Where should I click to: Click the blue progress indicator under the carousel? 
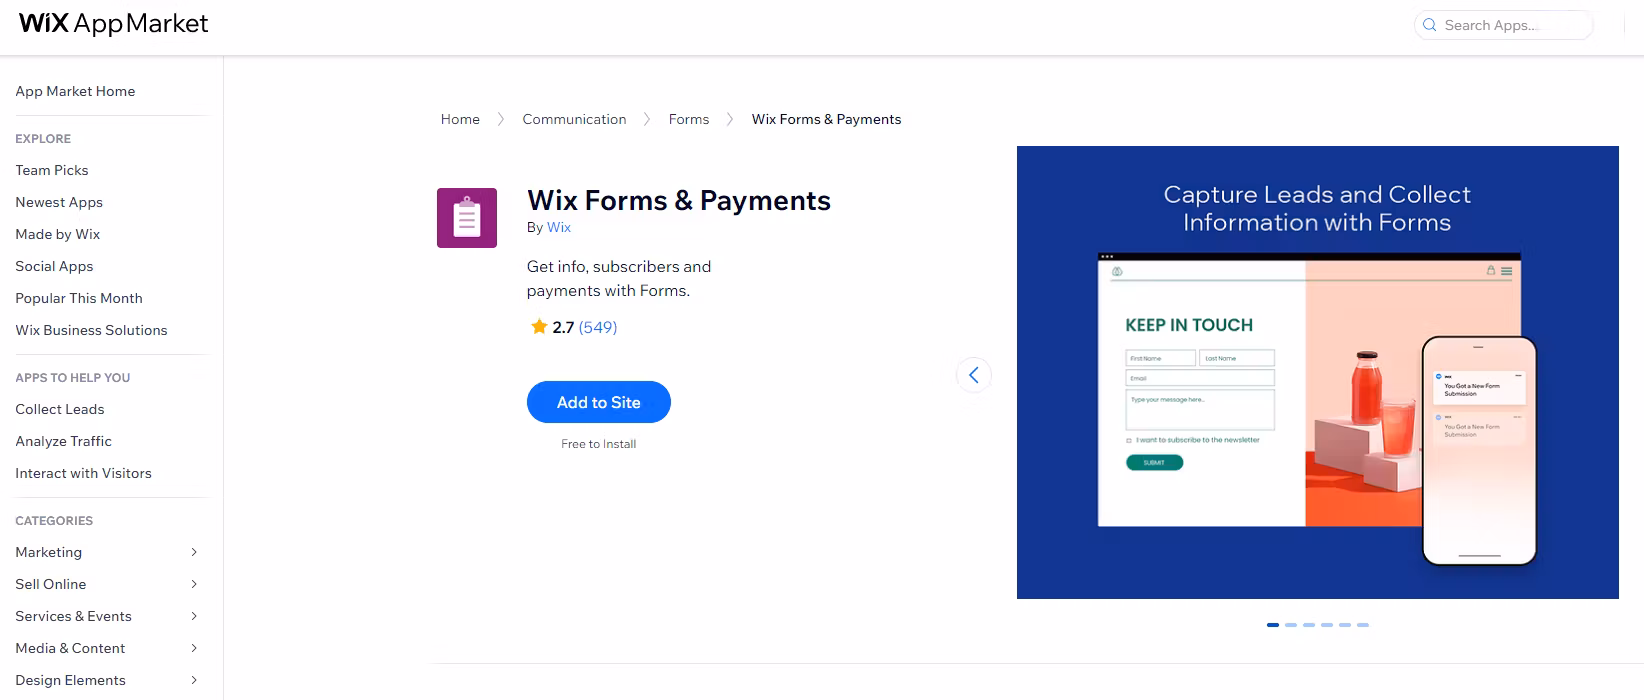tap(1272, 624)
